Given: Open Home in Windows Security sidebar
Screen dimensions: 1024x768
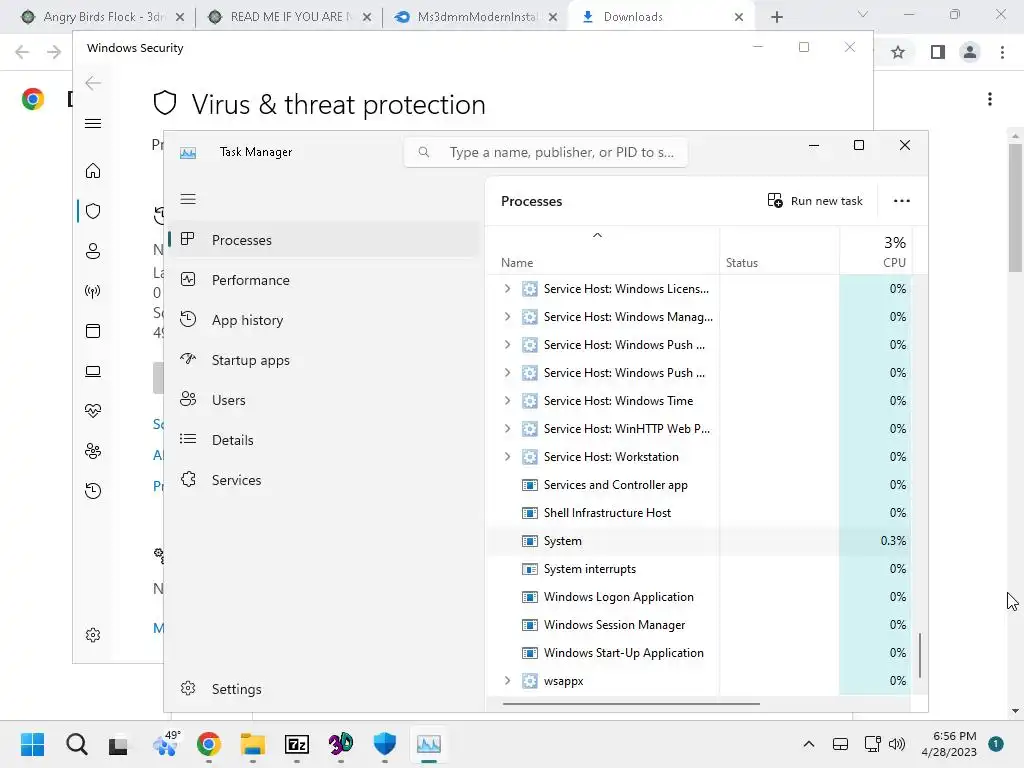Looking at the screenshot, I should click(93, 171).
